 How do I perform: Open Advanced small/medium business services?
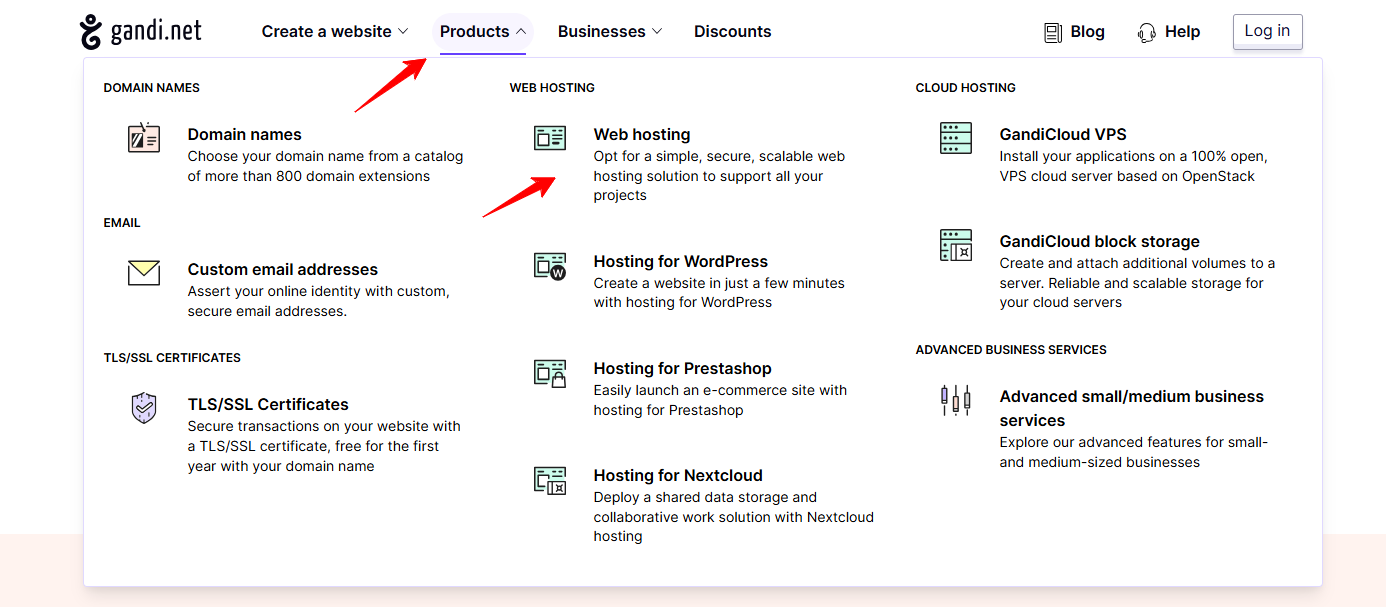coord(1132,408)
